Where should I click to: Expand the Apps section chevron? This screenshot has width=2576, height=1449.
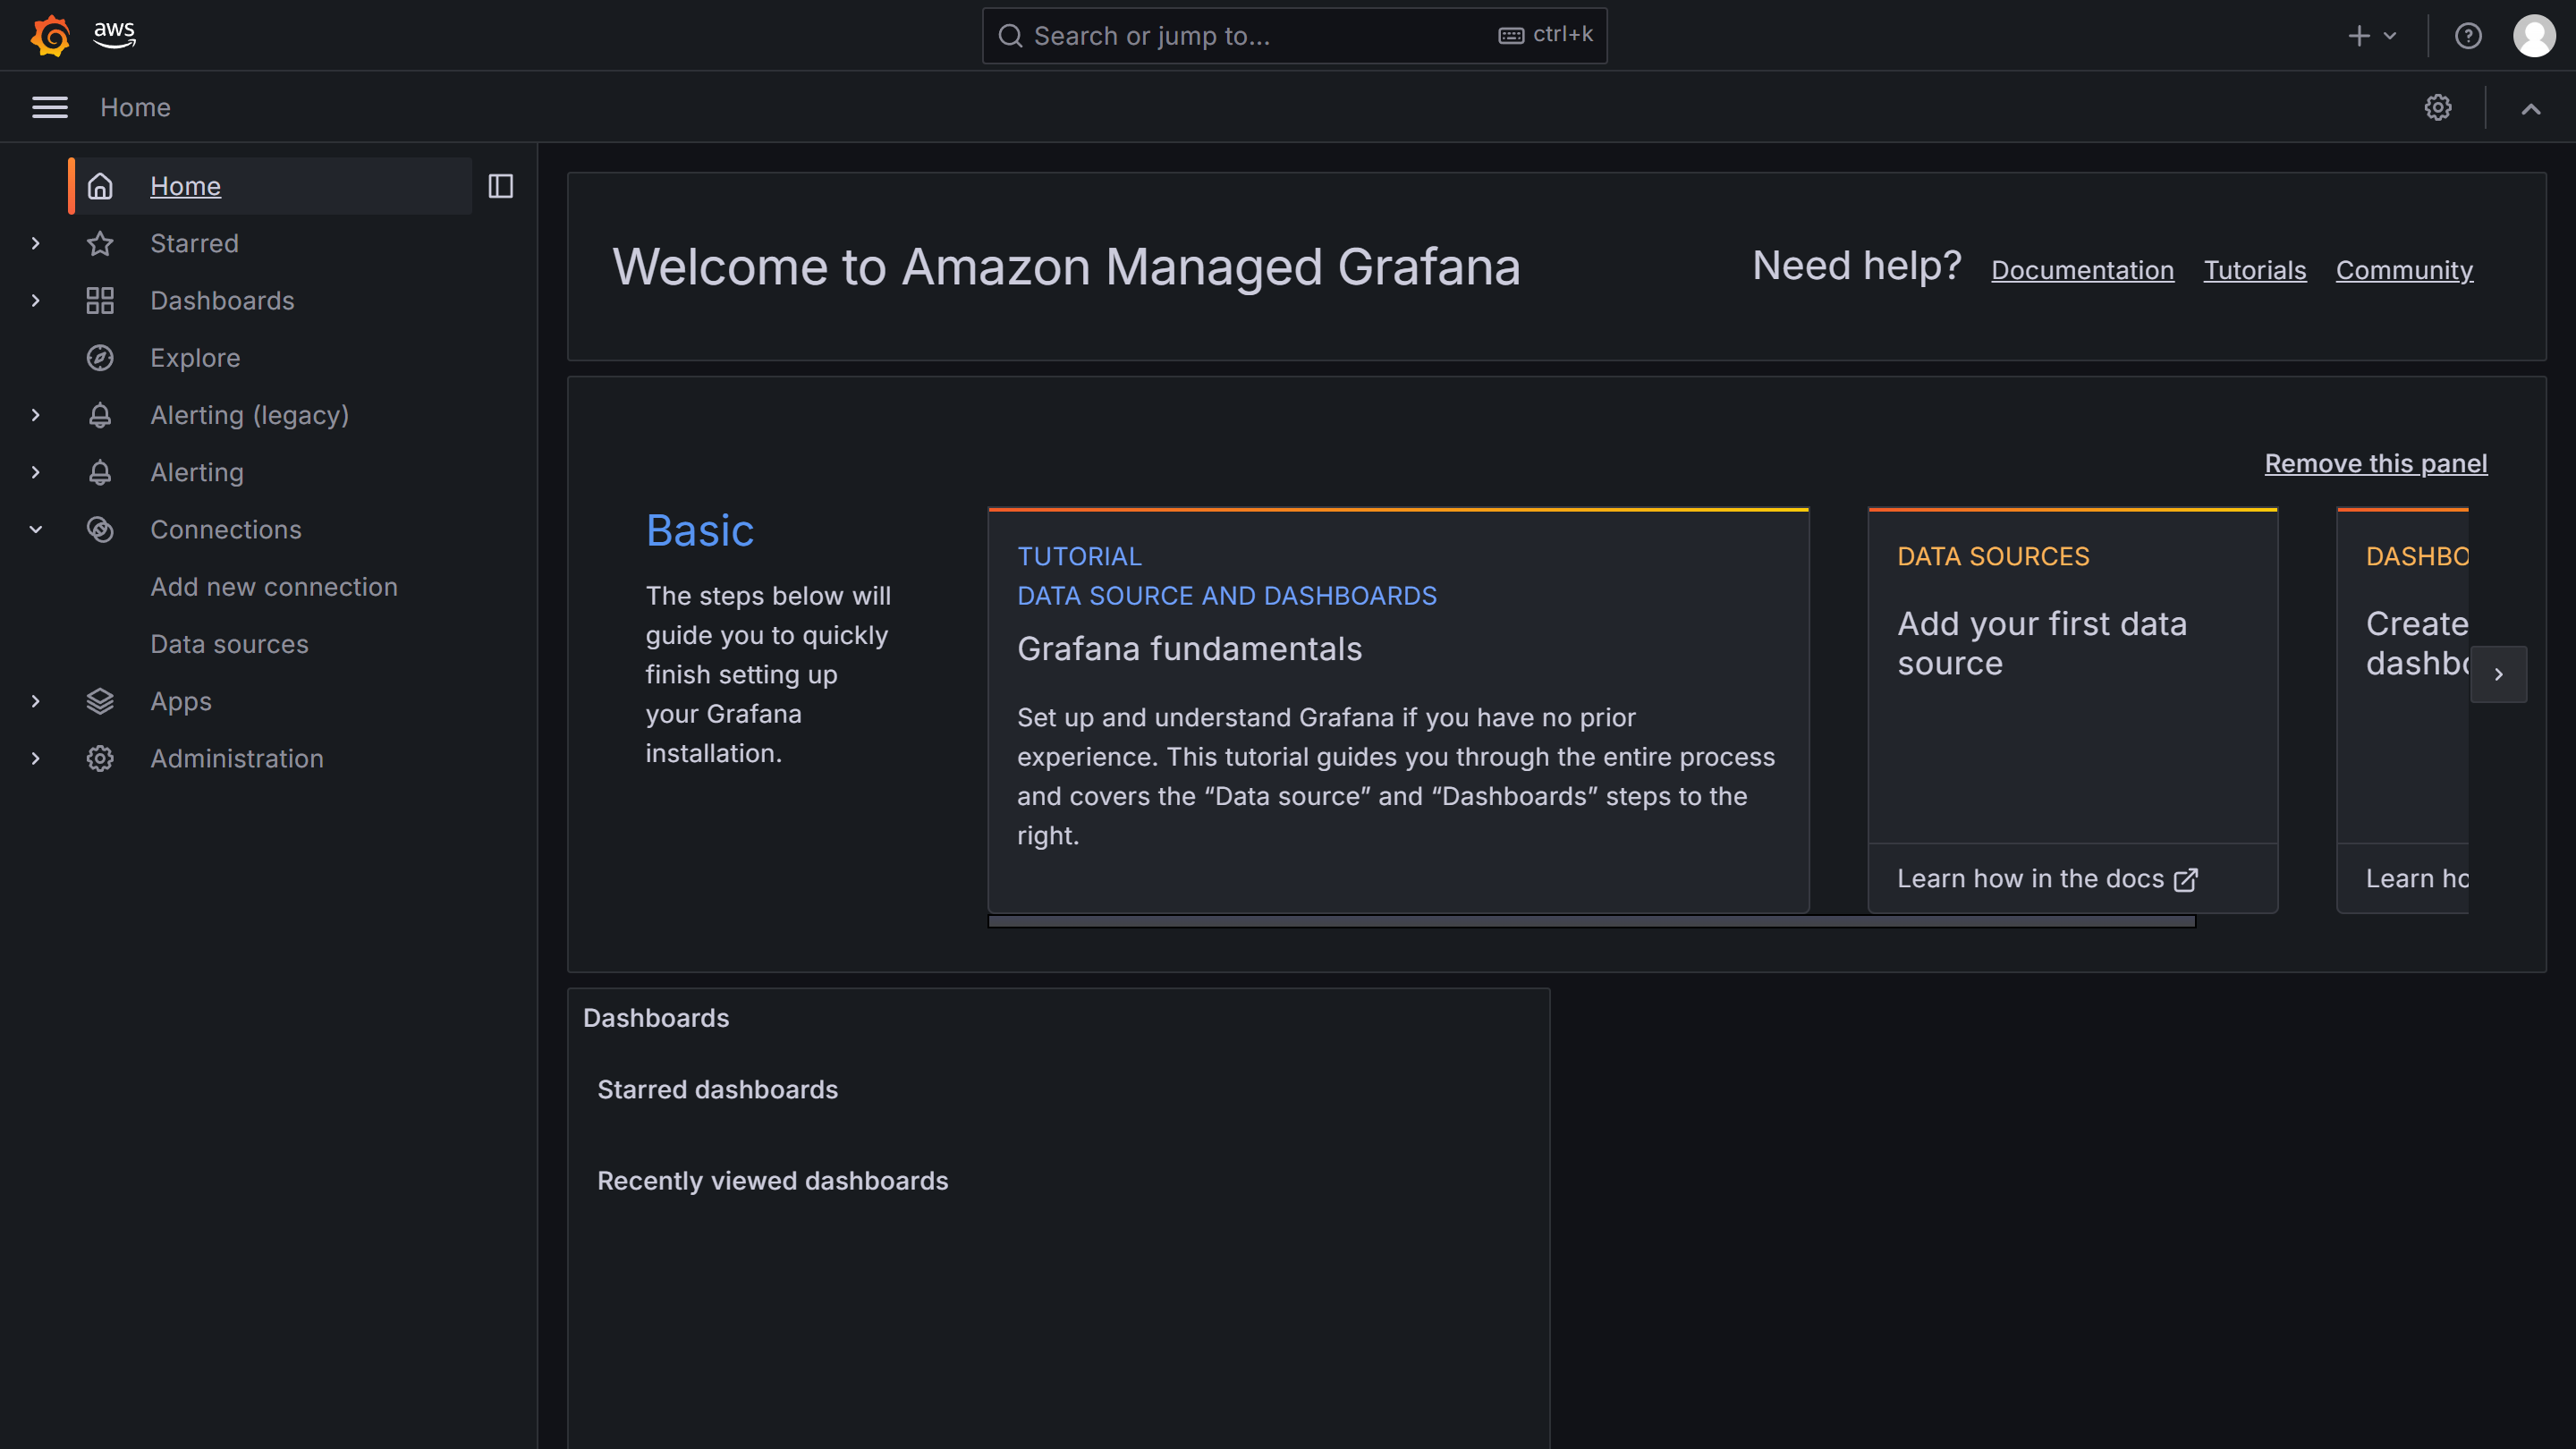click(36, 701)
